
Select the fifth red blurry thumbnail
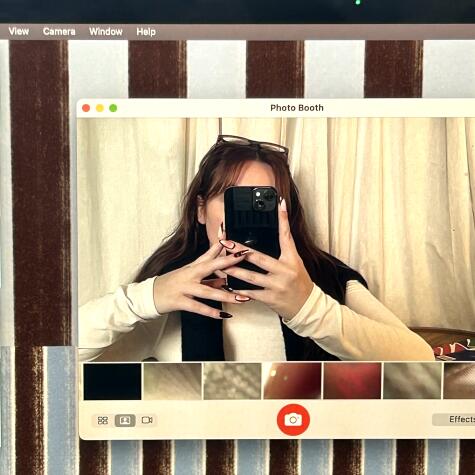[x=352, y=381]
